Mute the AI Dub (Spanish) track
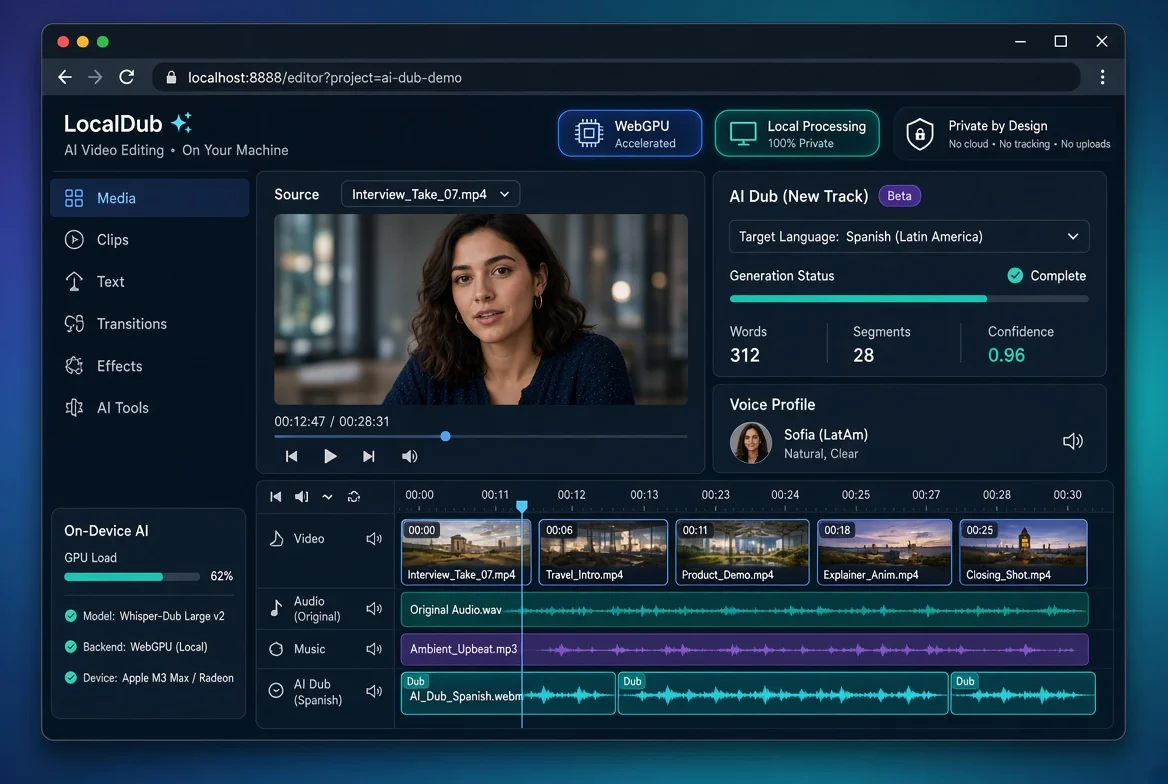The width and height of the screenshot is (1168, 784). coord(374,691)
